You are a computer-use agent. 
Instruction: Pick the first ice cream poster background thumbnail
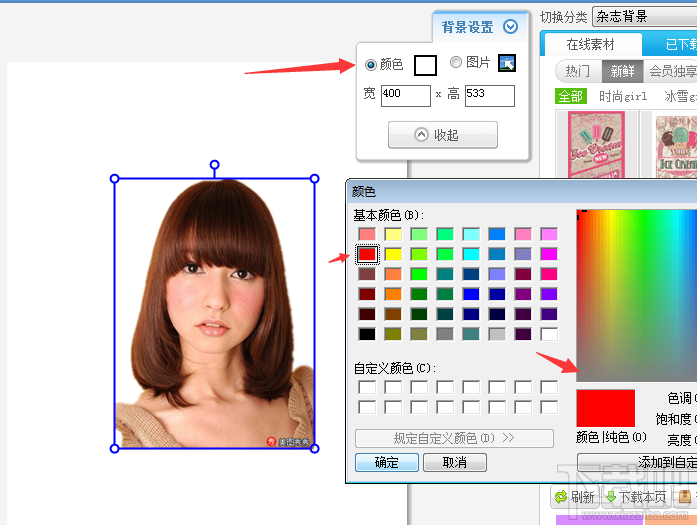coord(597,144)
